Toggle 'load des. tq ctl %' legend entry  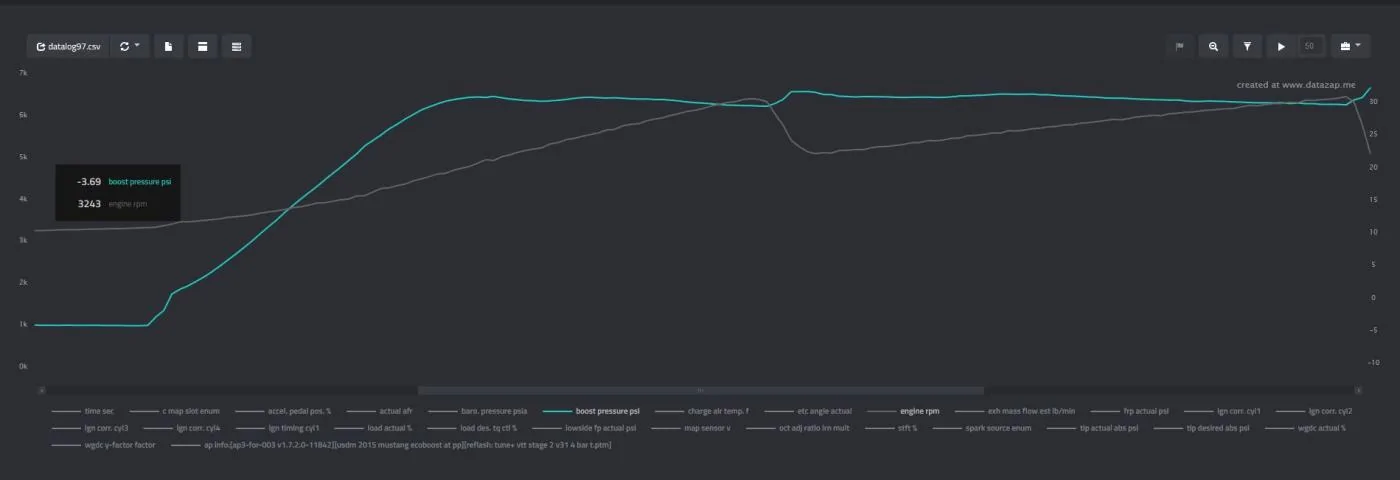pyautogui.click(x=471, y=427)
